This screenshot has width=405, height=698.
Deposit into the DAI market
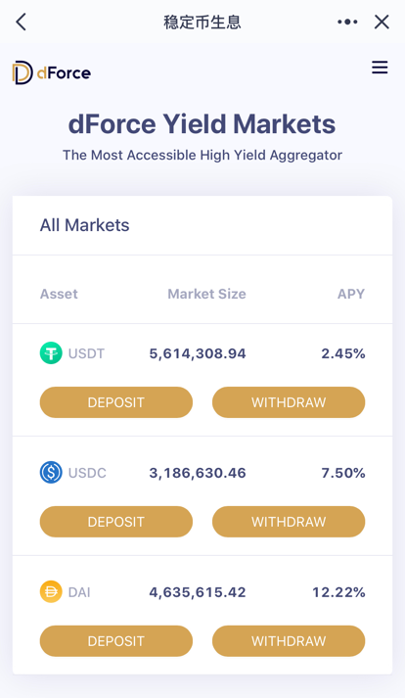pos(116,641)
